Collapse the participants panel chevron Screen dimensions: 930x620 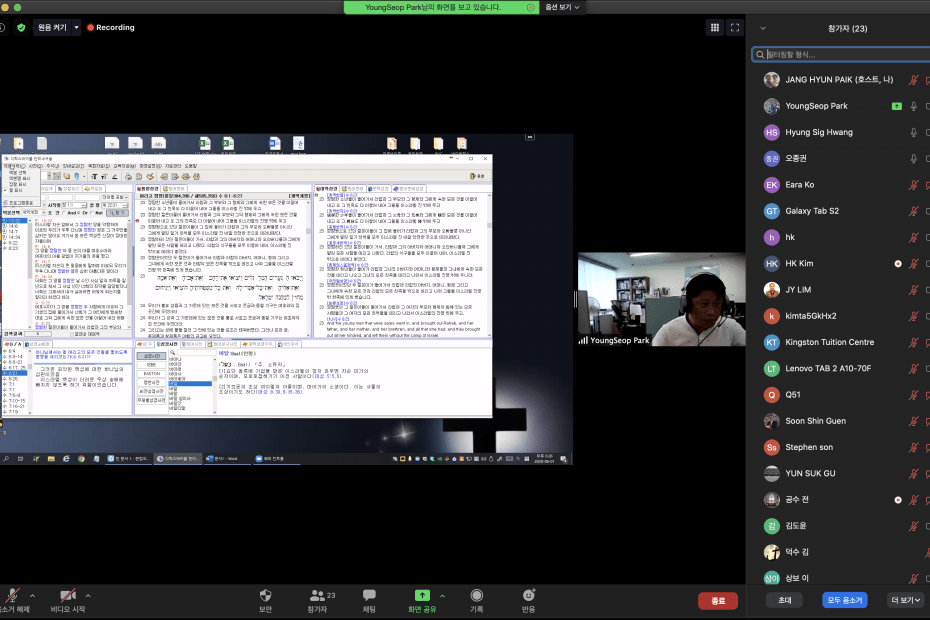763,28
